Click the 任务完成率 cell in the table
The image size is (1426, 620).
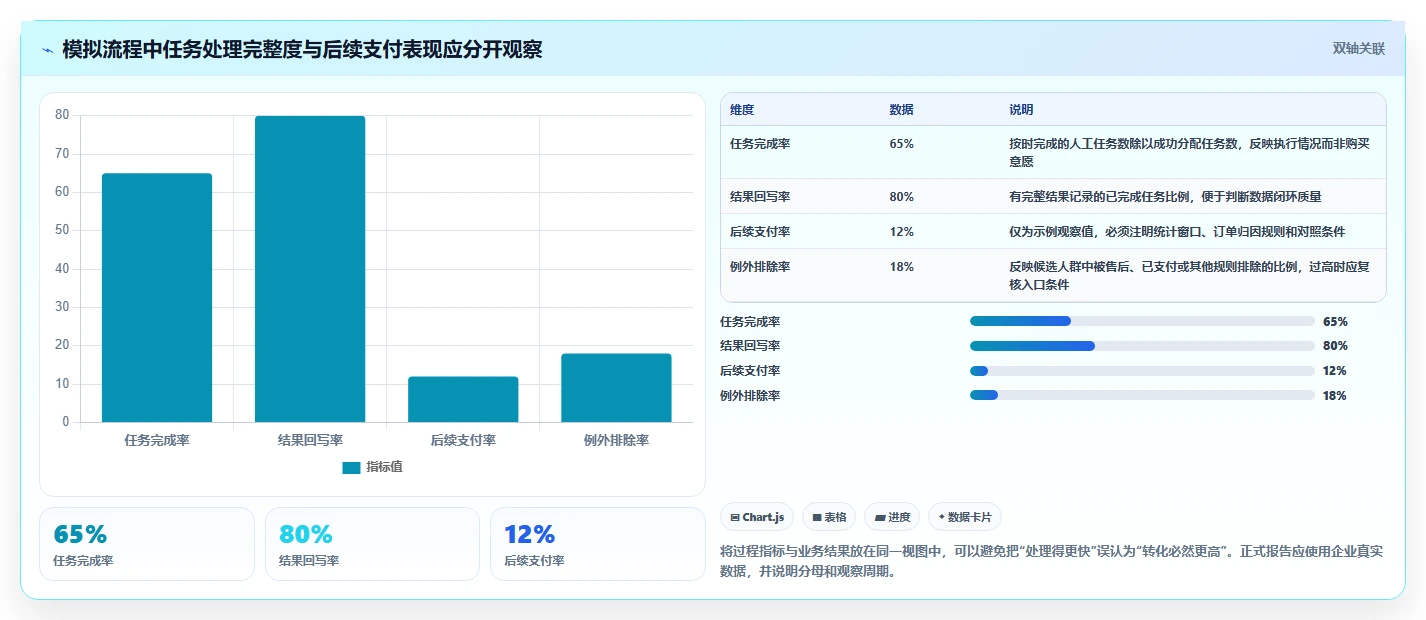(x=760, y=144)
